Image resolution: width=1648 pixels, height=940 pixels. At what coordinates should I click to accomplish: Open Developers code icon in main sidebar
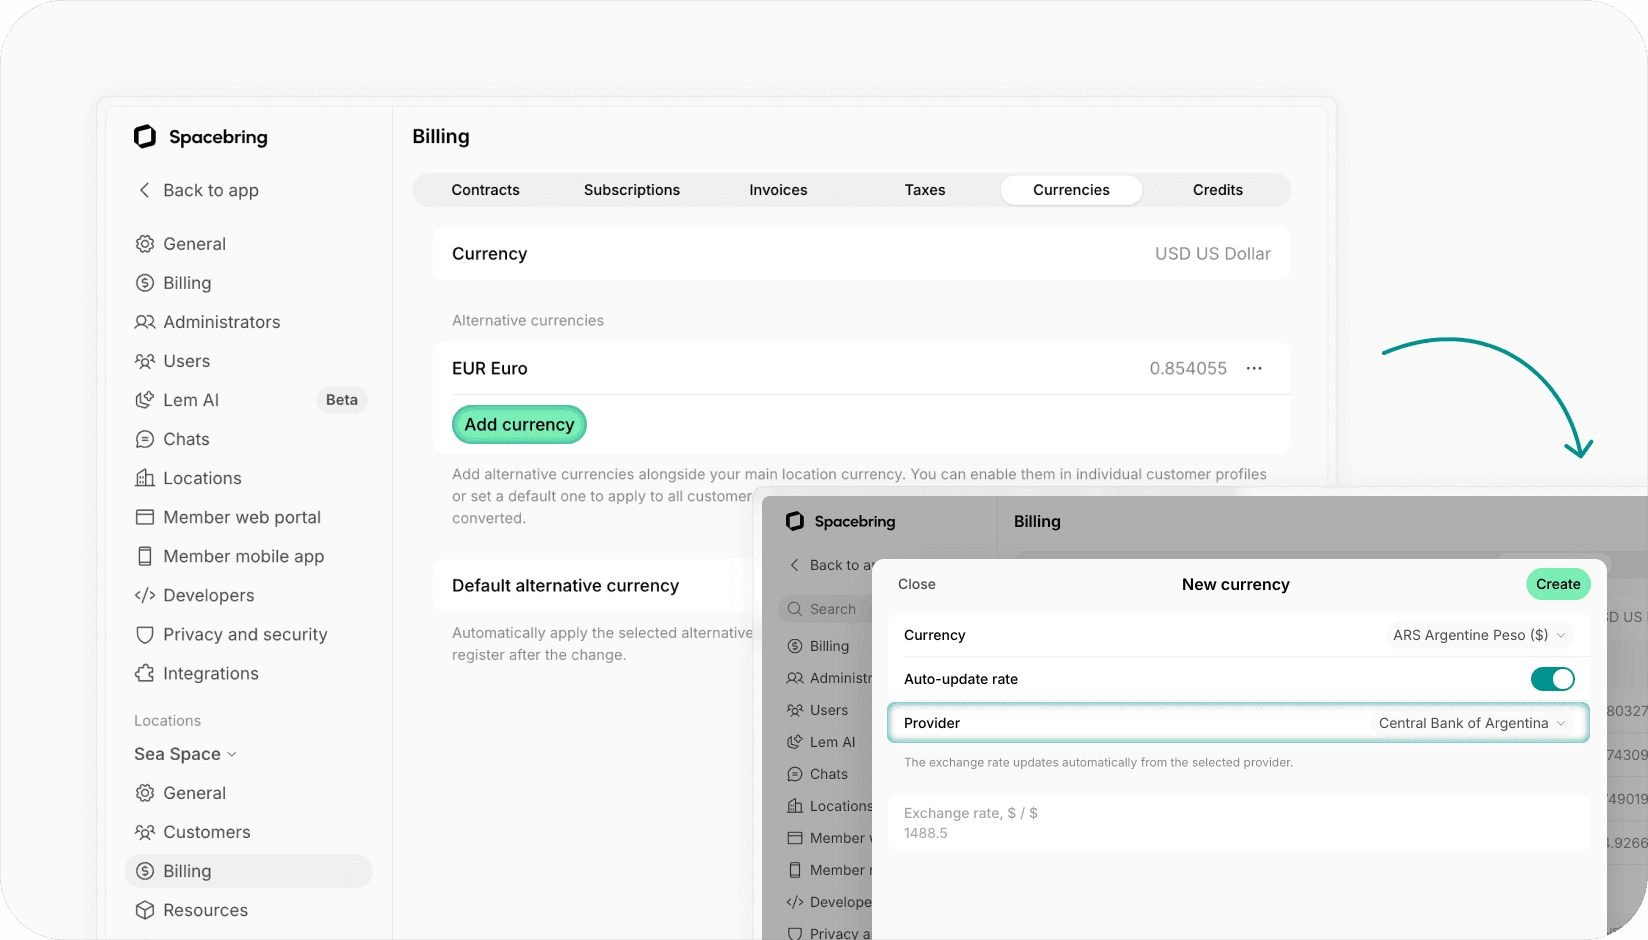145,595
